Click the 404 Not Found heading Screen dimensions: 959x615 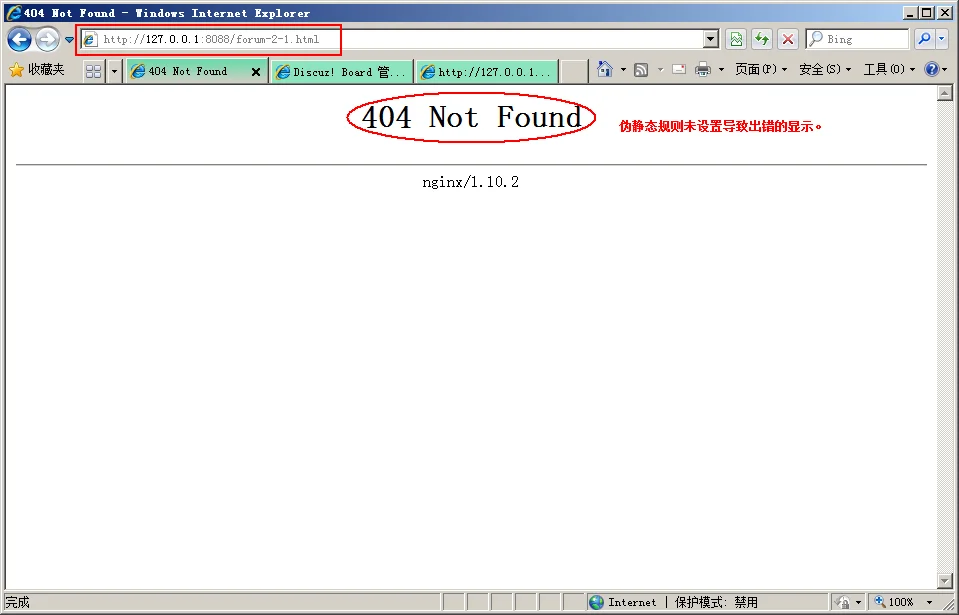[x=471, y=117]
